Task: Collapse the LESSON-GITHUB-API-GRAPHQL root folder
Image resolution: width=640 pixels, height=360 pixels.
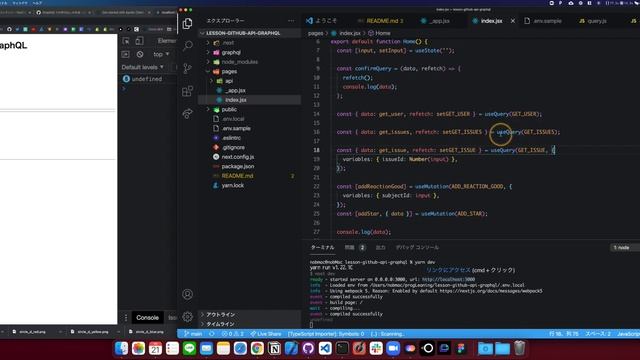Action: (x=202, y=33)
